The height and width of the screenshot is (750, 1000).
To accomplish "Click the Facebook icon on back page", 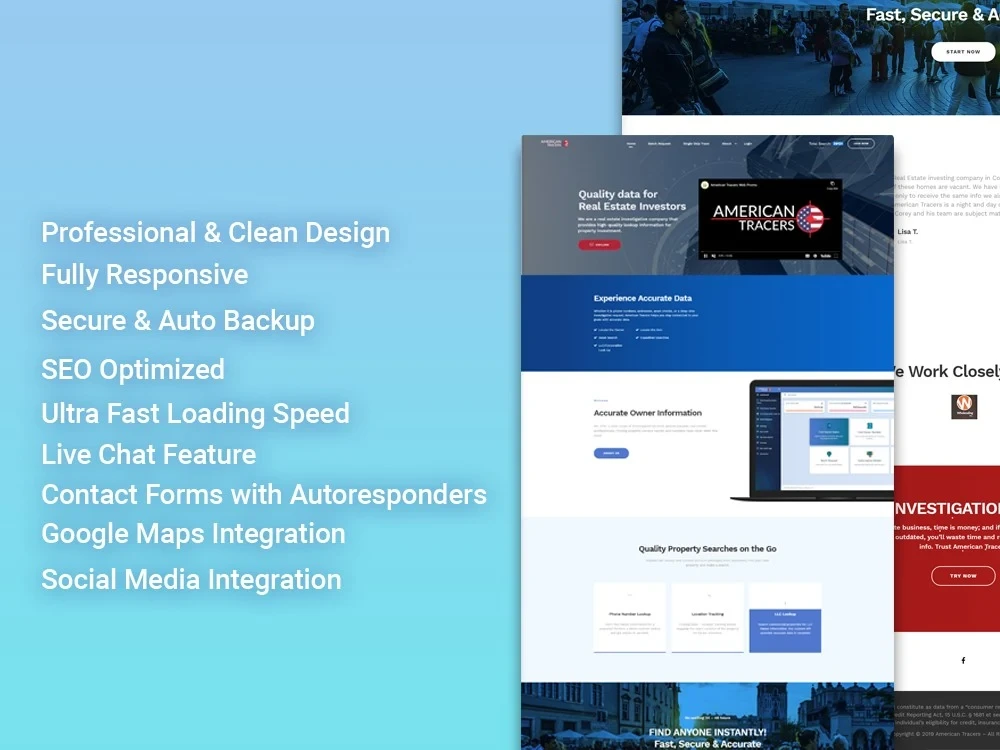I will (x=963, y=660).
